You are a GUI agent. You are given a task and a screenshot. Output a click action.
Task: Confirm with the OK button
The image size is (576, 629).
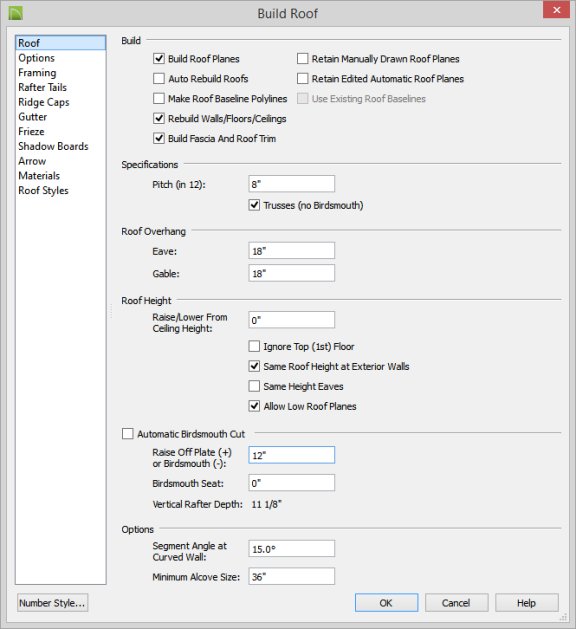point(386,603)
